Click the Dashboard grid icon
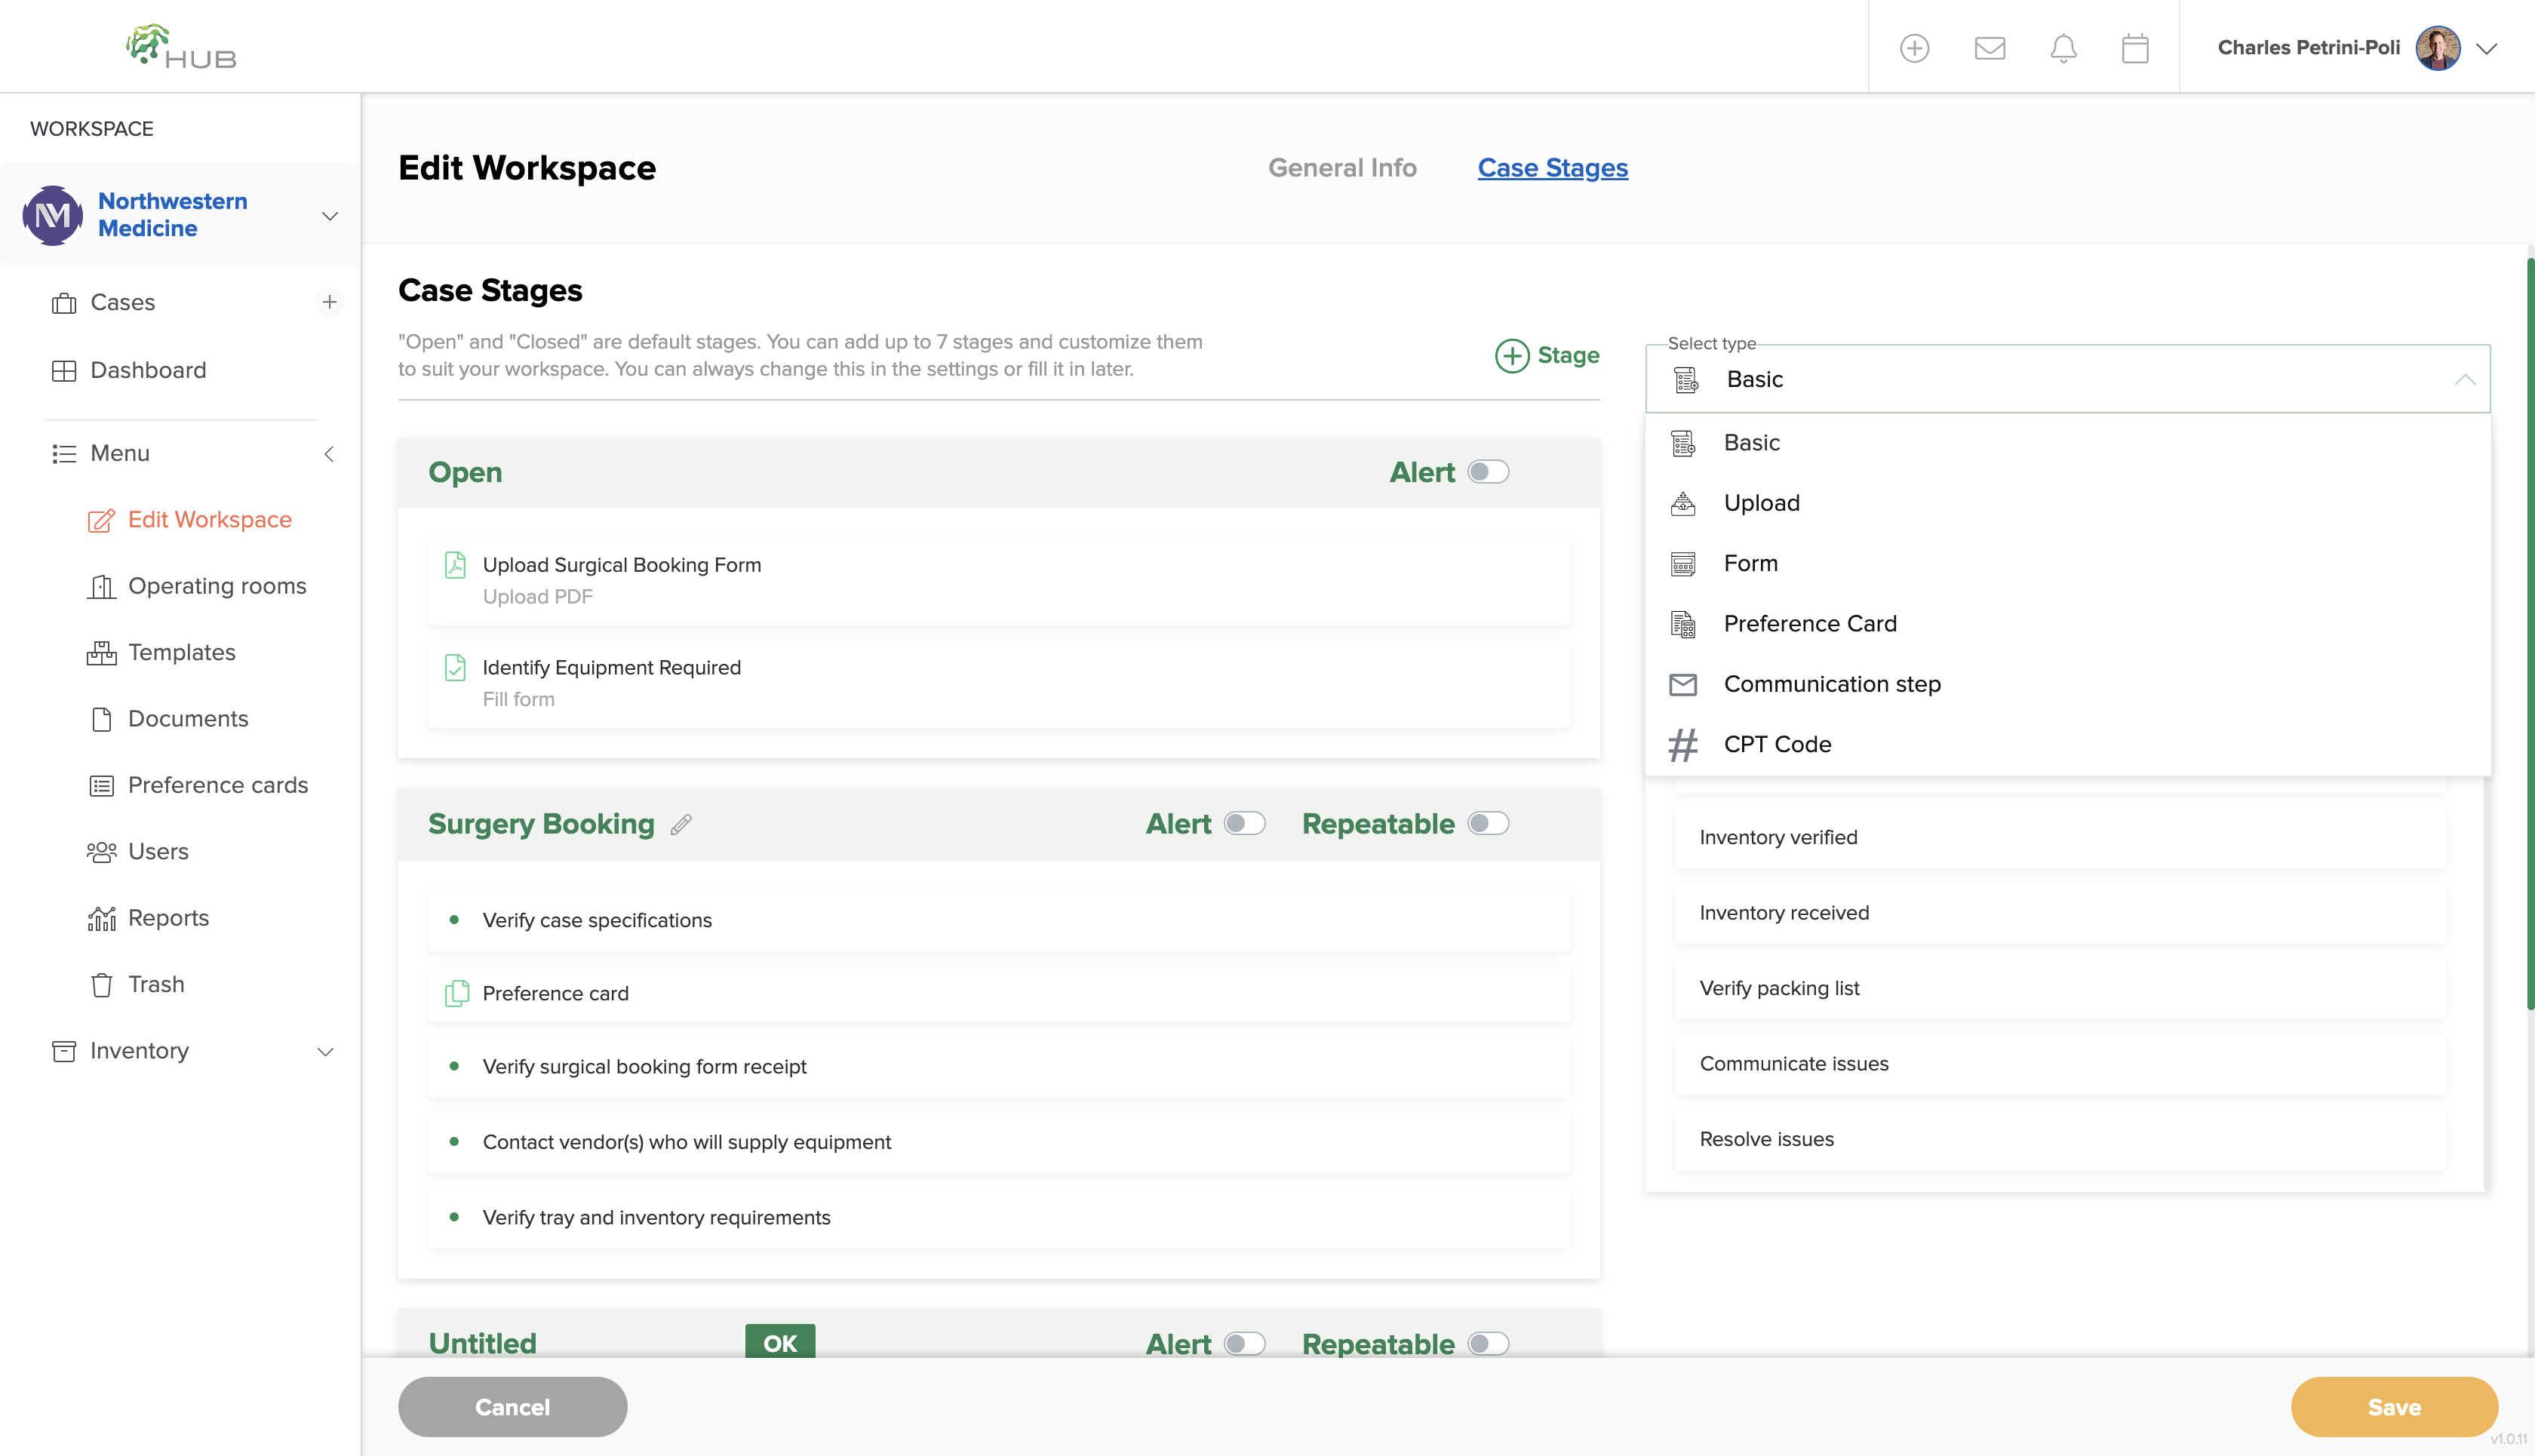The width and height of the screenshot is (2535, 1456). tap(64, 371)
